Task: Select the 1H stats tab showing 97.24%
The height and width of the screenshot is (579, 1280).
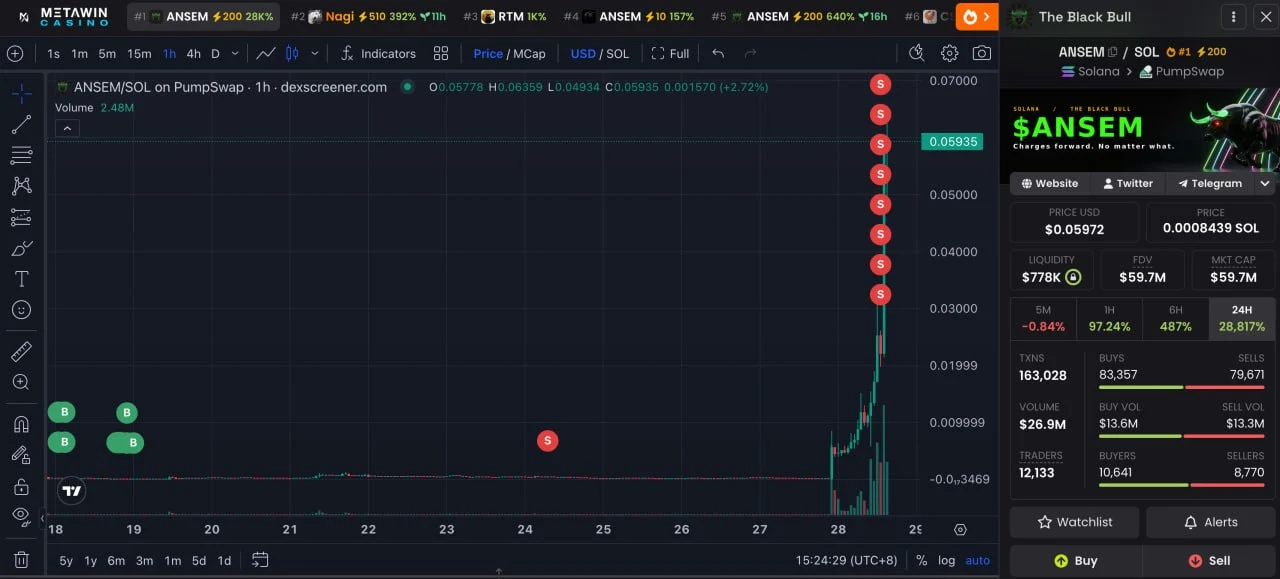Action: (1109, 318)
